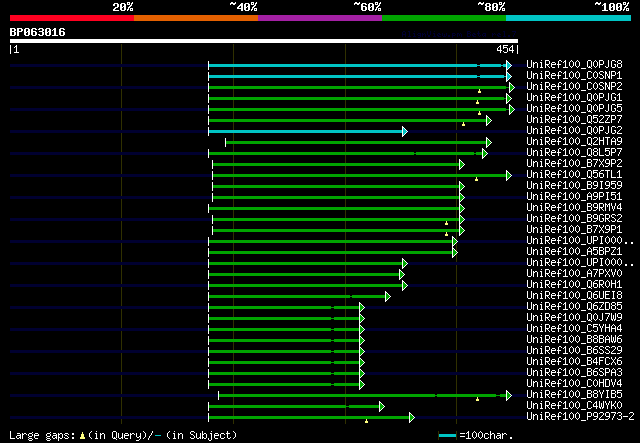Viewport: 640px width, 443px height.
Task: Select the UniRef100_Q6R0H1 hit label
Action: [x=574, y=285]
